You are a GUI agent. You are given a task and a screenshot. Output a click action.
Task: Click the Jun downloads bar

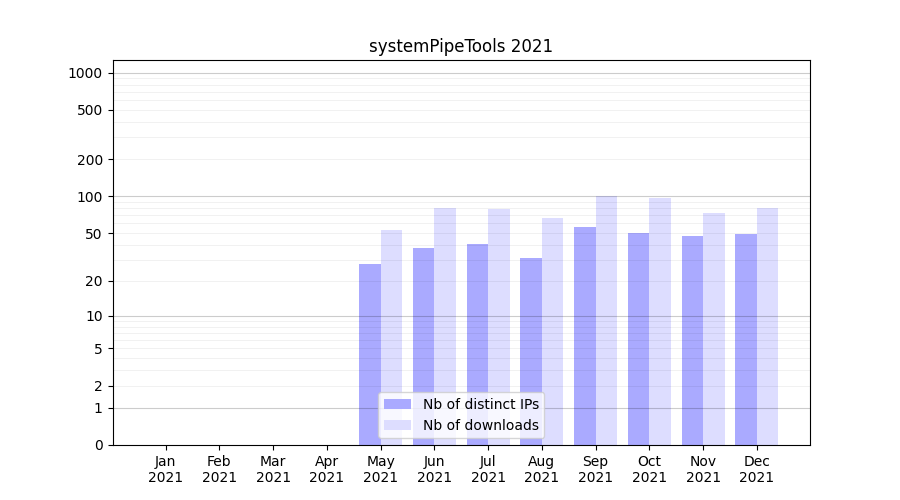point(445,300)
